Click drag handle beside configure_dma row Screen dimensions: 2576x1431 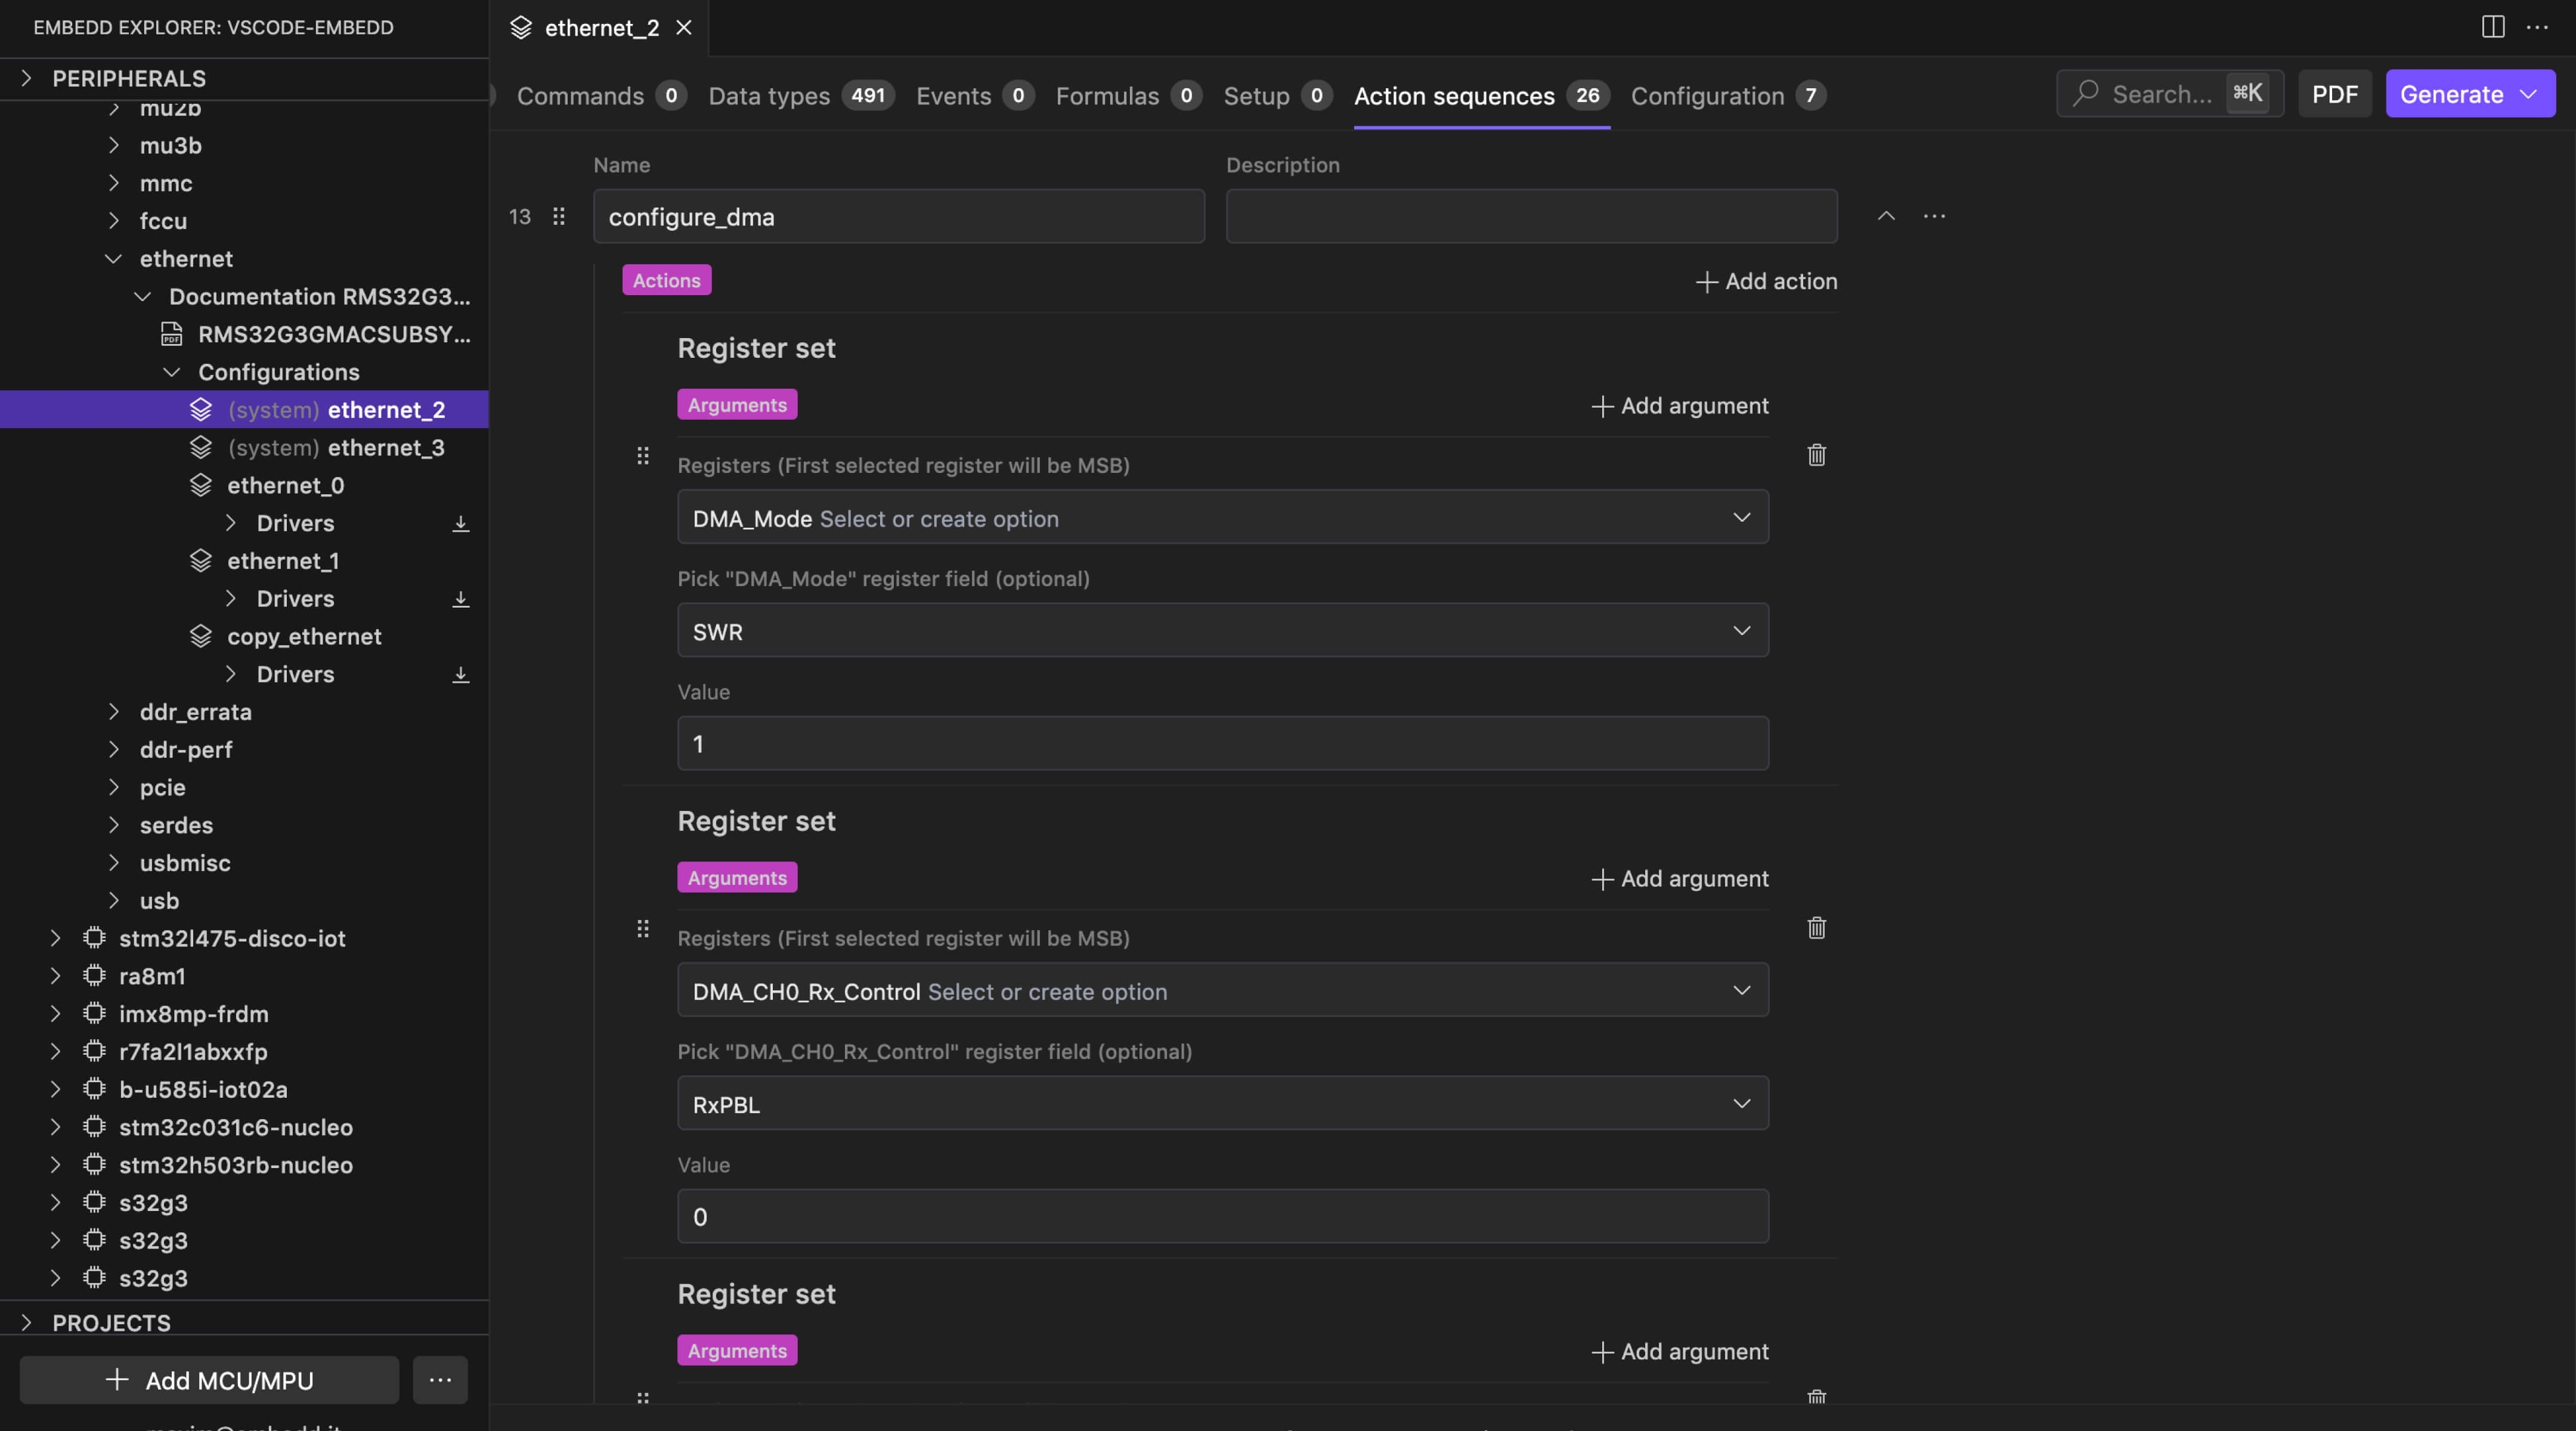tap(559, 216)
